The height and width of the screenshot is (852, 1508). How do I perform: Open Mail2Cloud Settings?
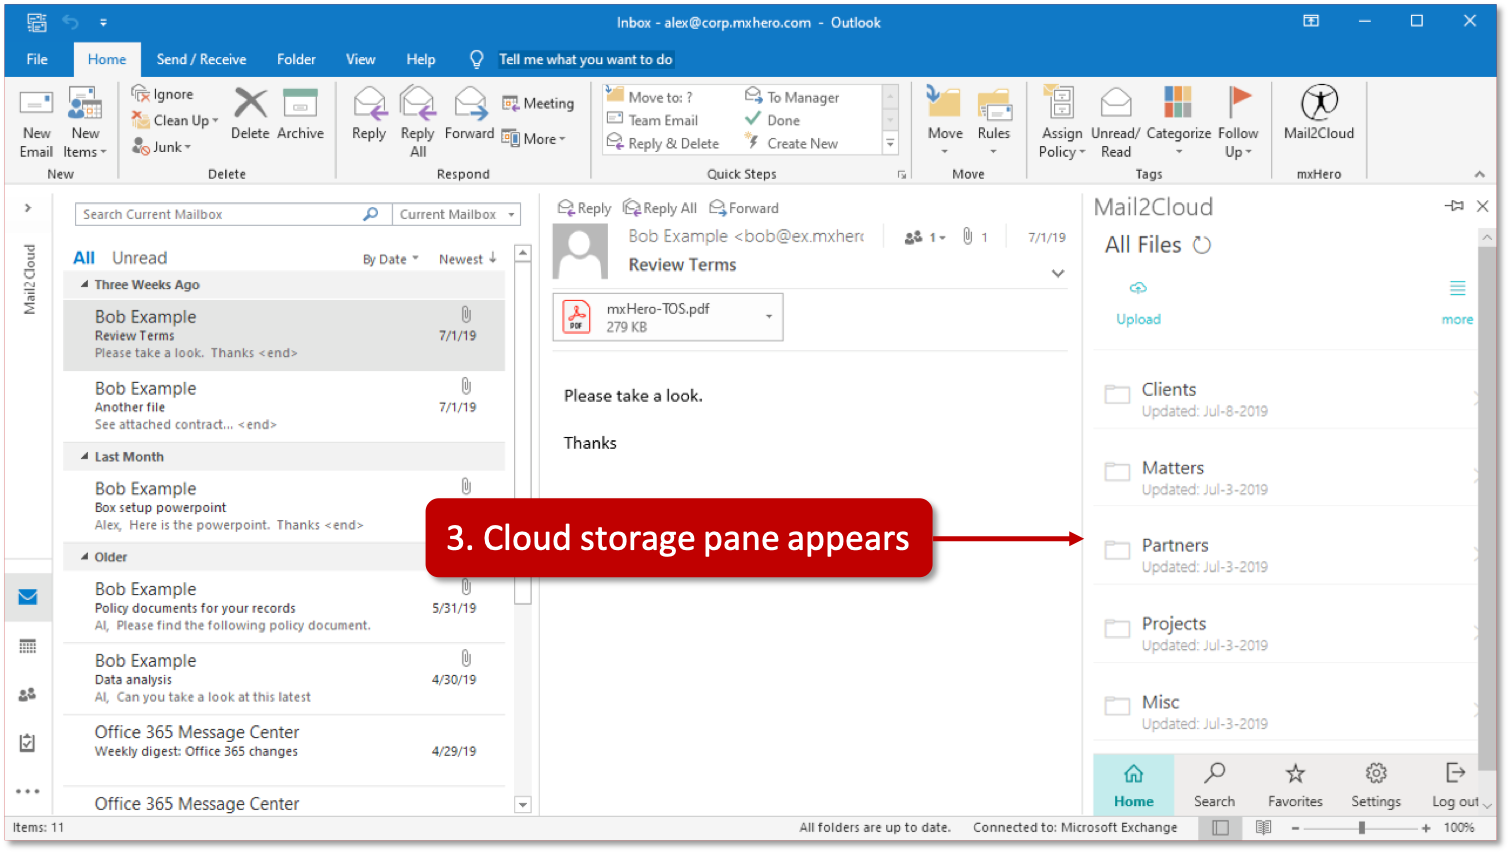click(1376, 785)
